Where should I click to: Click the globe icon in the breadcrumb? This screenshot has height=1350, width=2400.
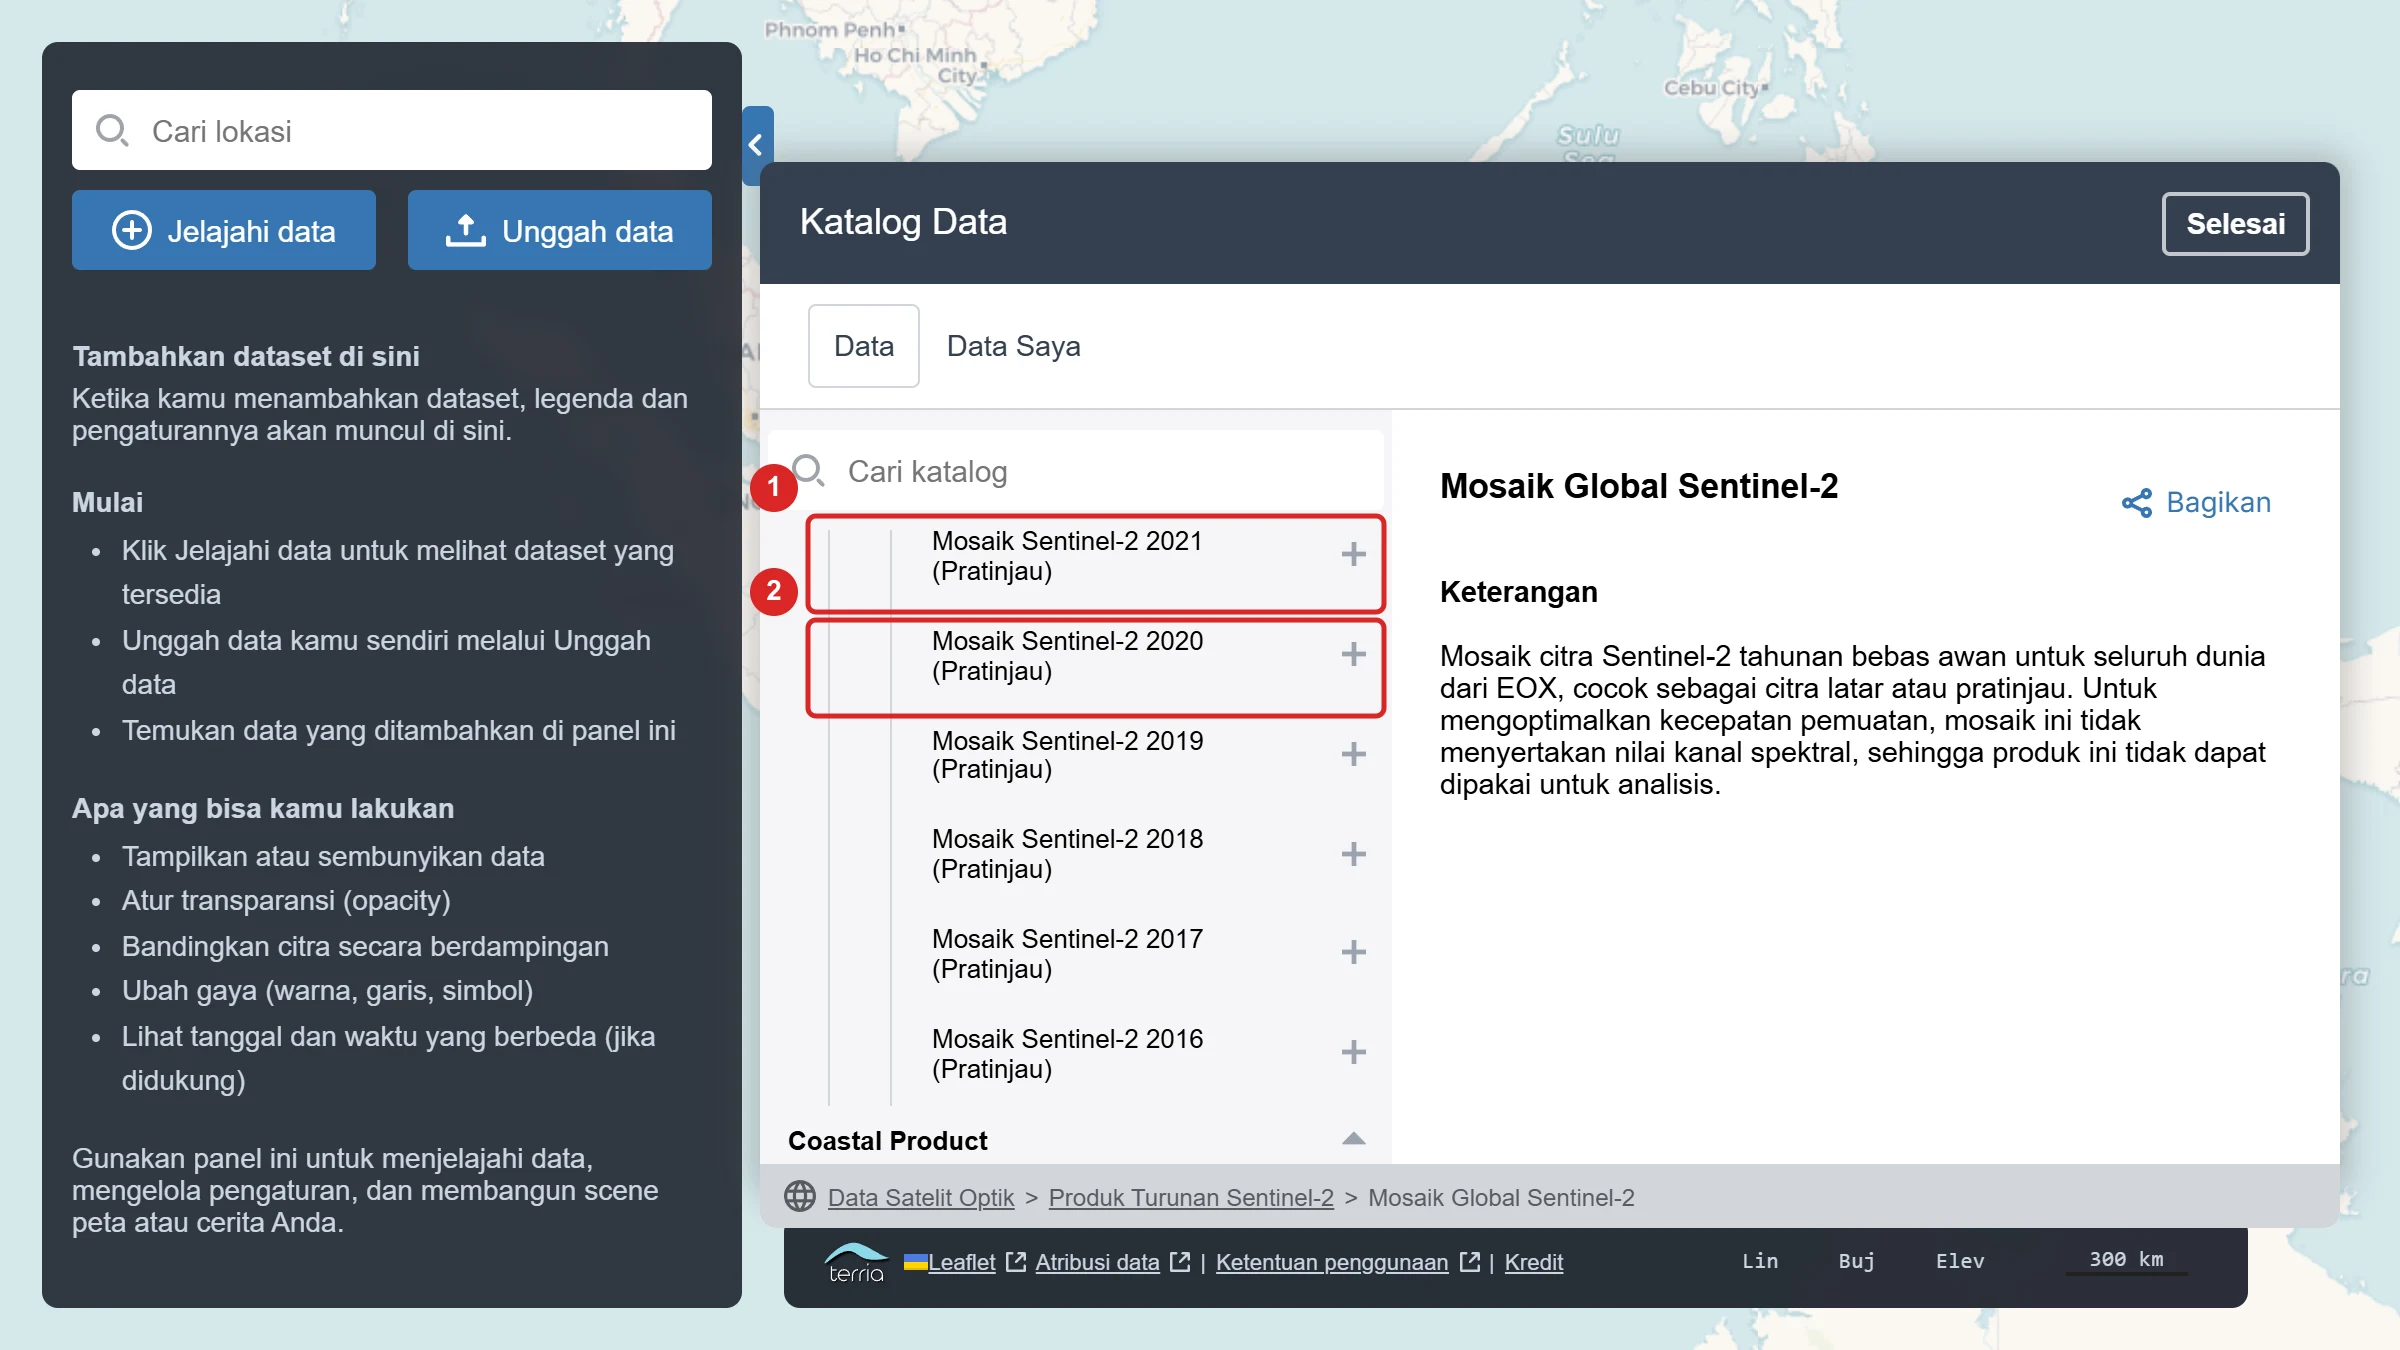[800, 1197]
